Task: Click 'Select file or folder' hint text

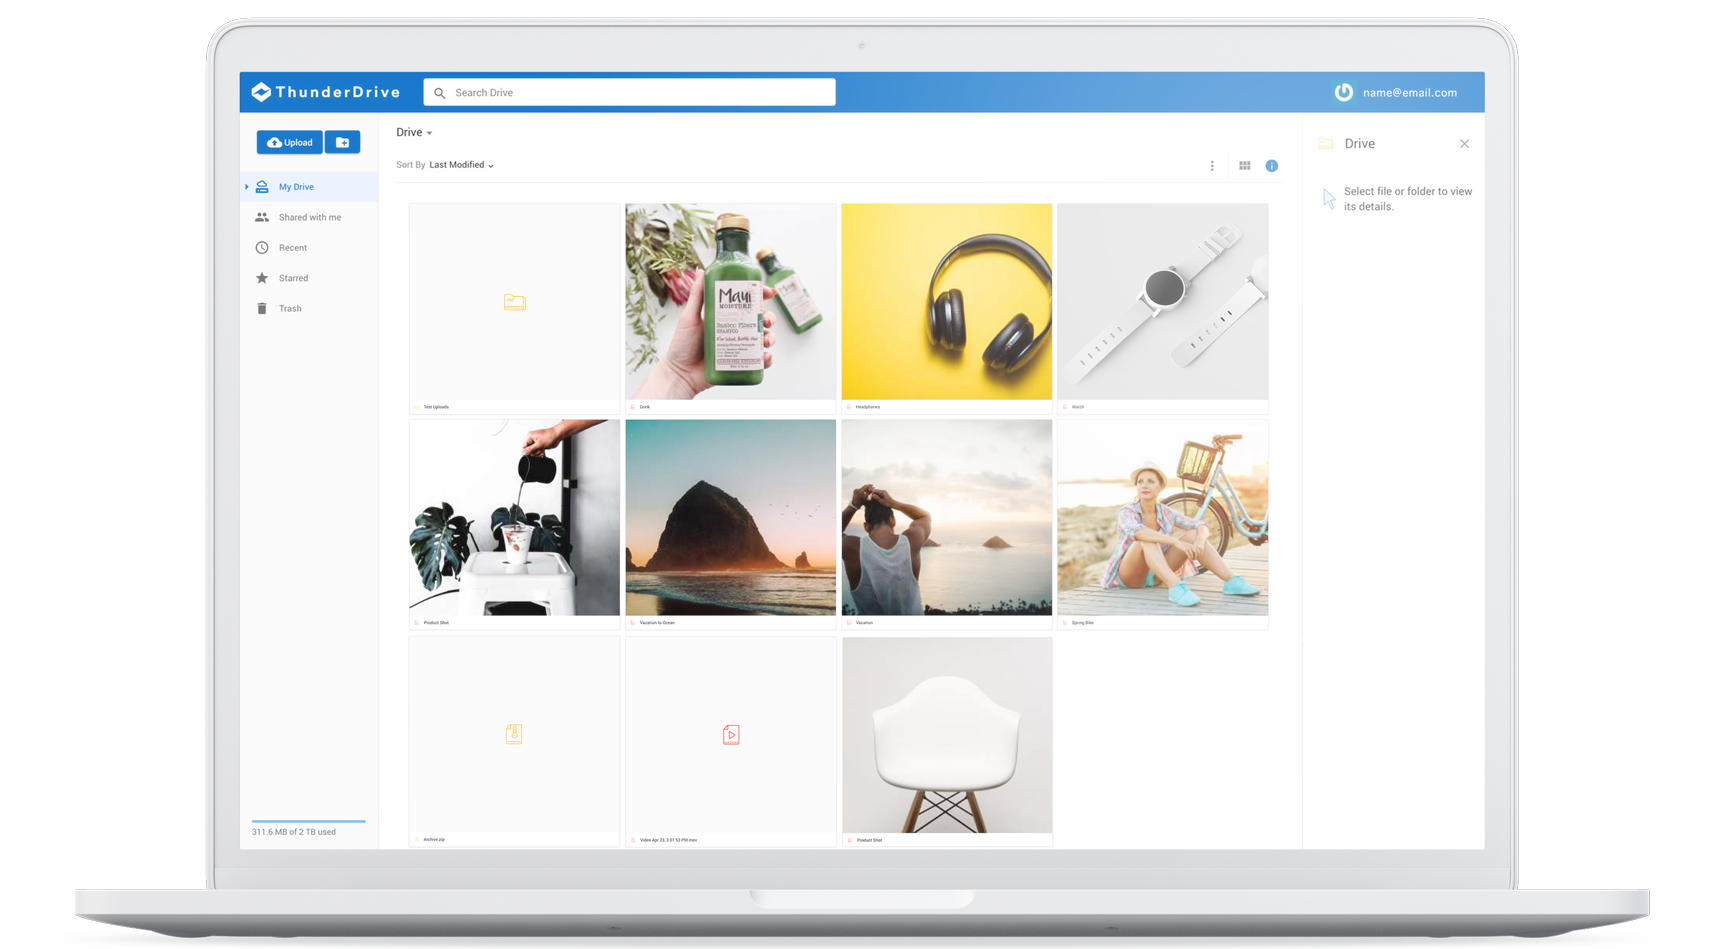Action: click(x=1408, y=199)
